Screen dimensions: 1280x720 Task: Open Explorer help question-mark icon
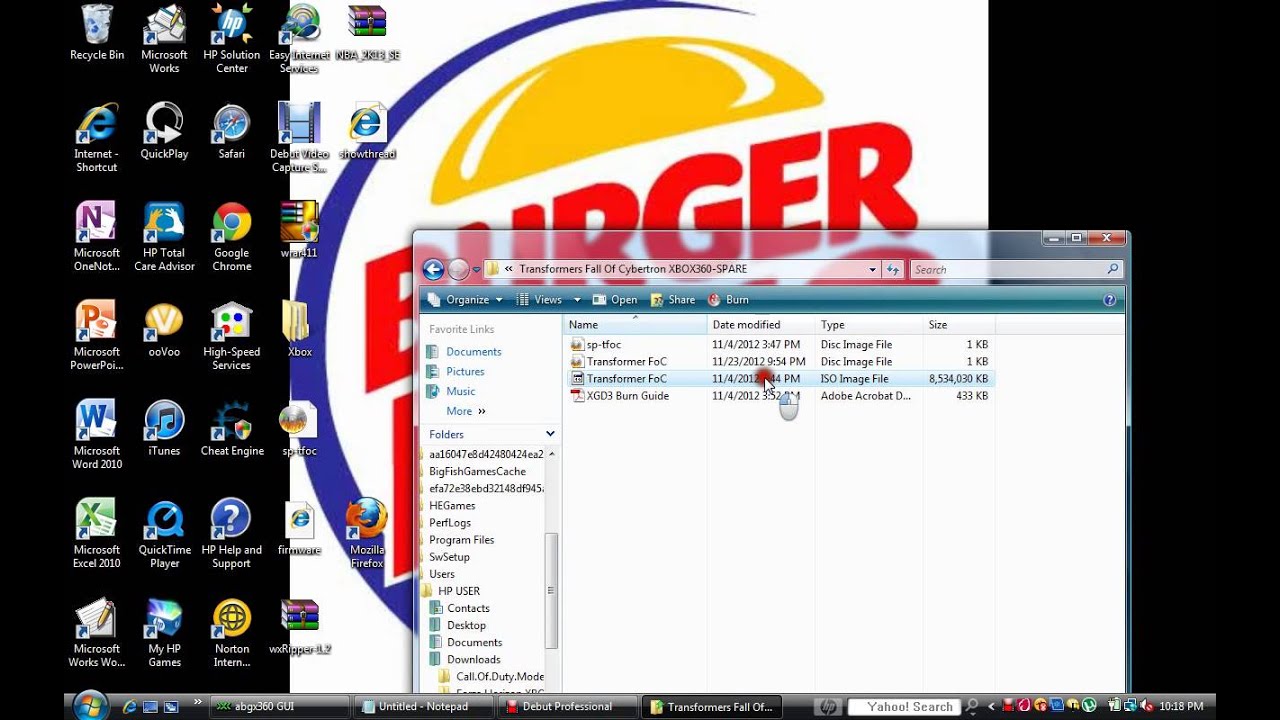point(1109,300)
